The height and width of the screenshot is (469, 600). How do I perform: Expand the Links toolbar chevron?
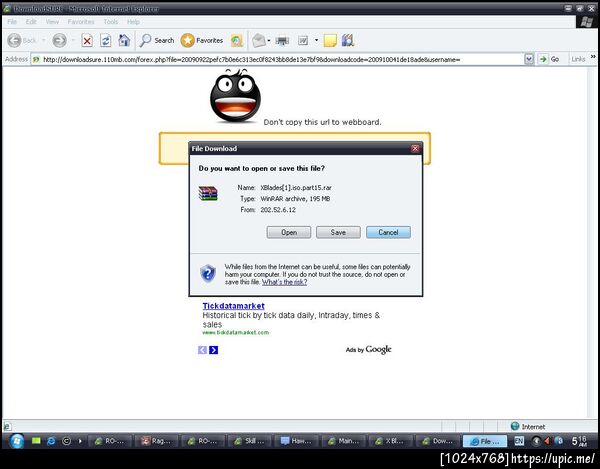[593, 57]
